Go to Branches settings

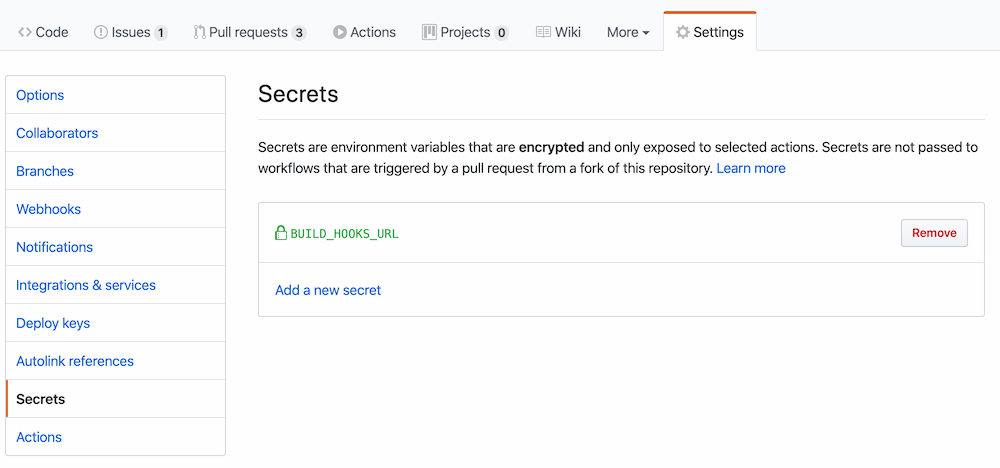115,171
